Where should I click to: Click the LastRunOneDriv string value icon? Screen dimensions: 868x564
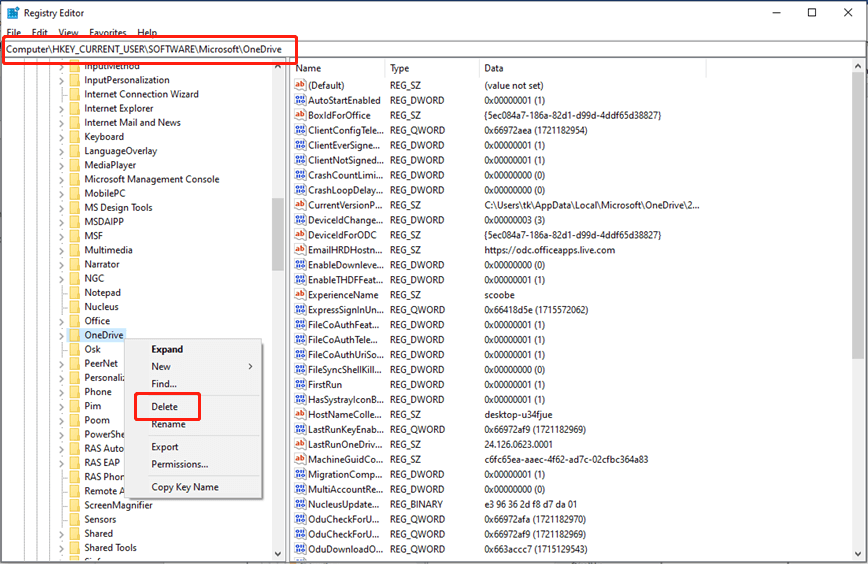point(300,444)
